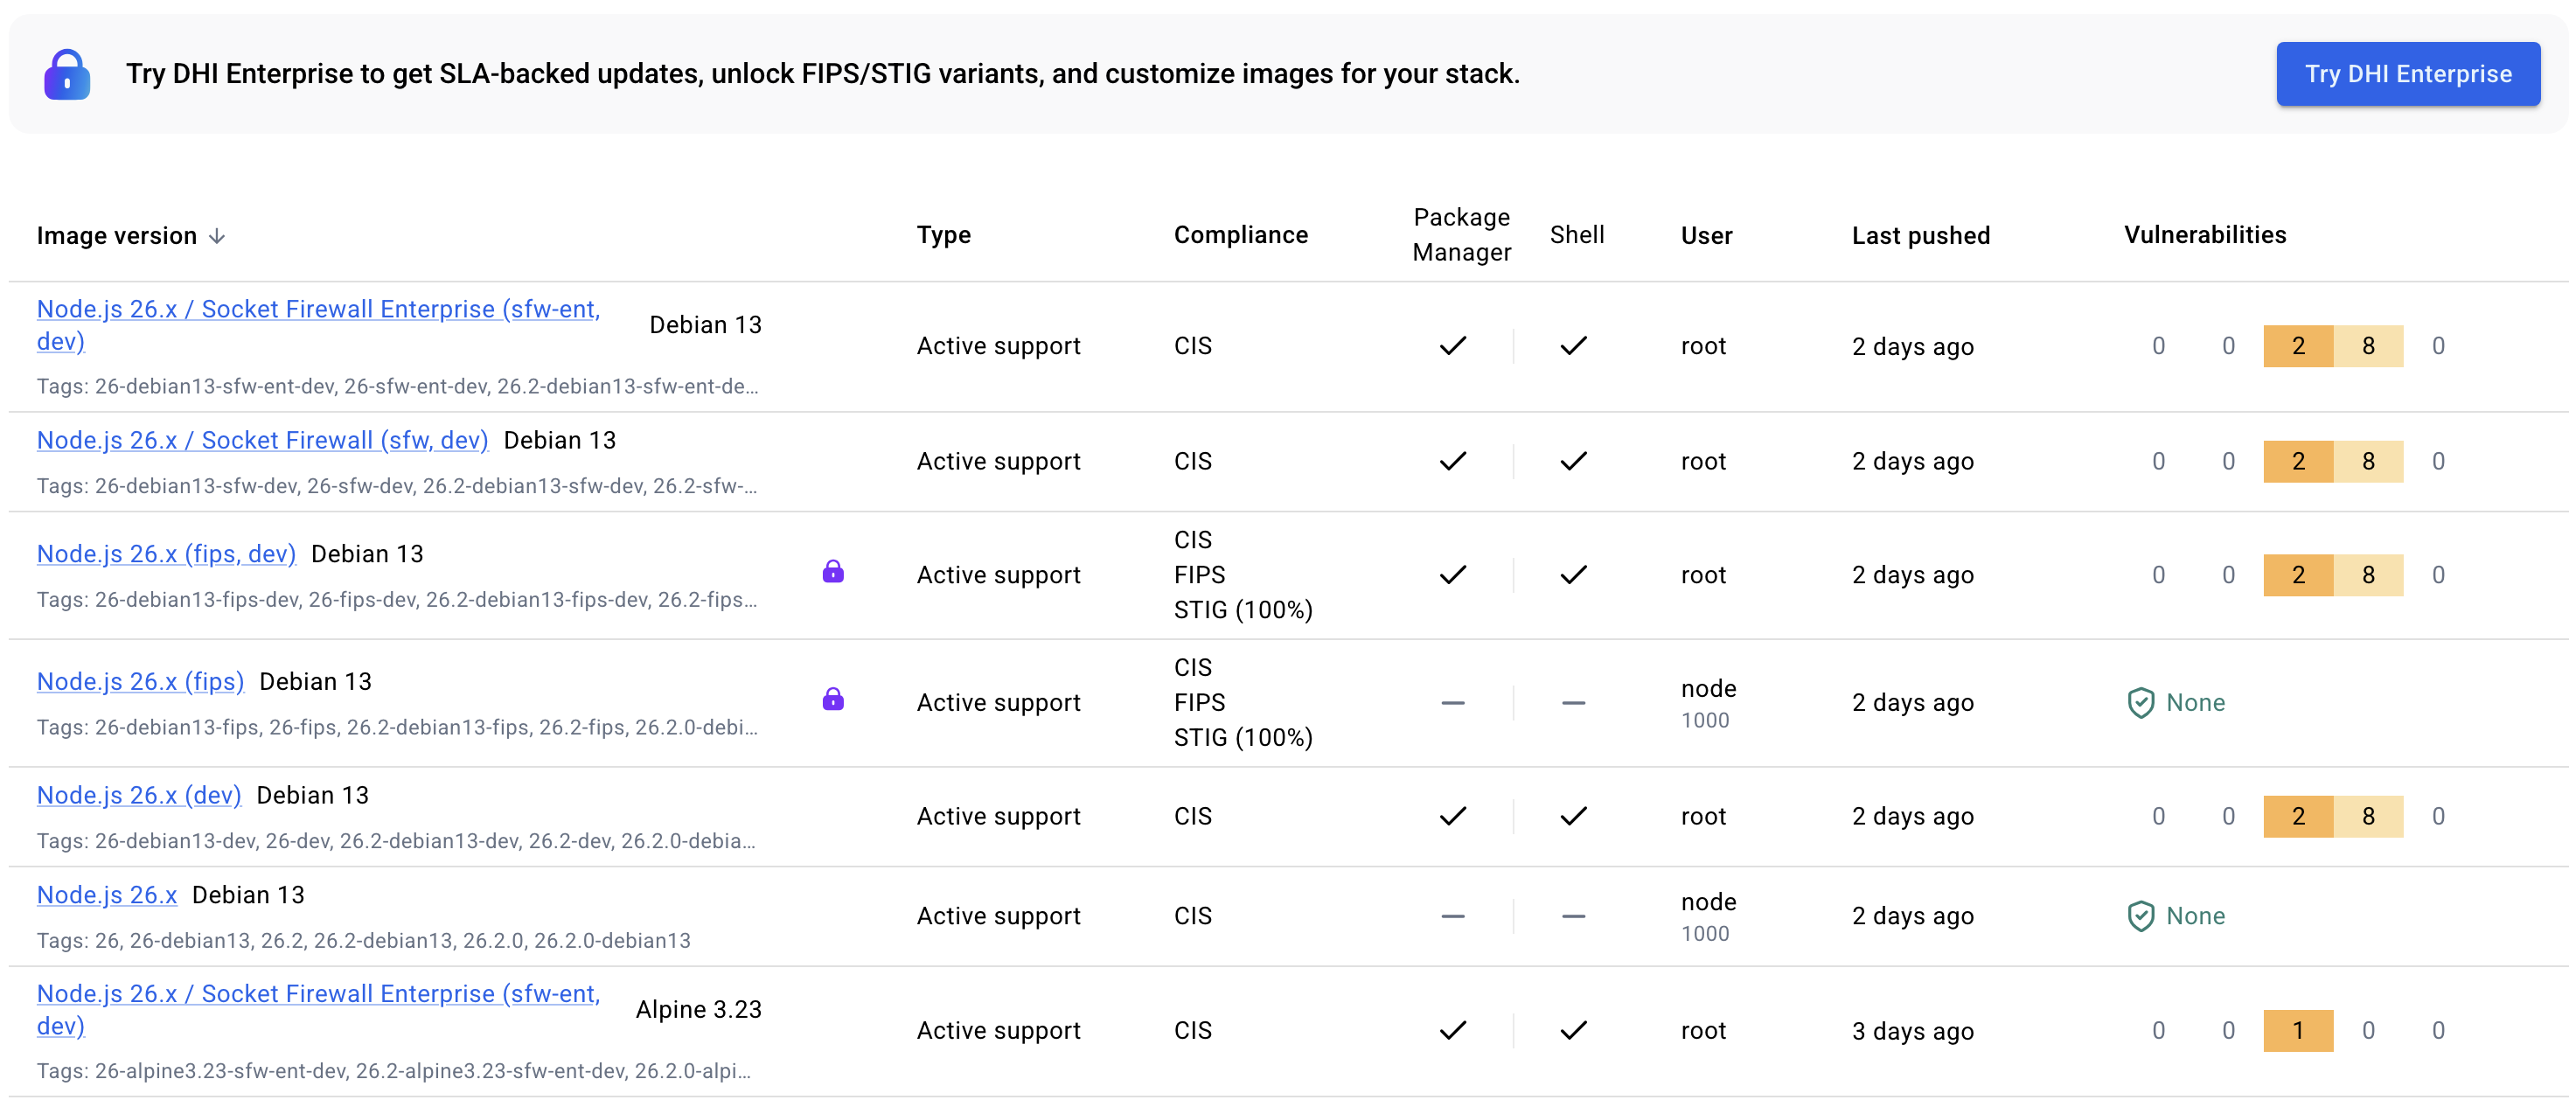
Task: Click the pale 8 vulnerability badge in the Socket Firewall (sfw, dev) row
Action: click(x=2368, y=461)
